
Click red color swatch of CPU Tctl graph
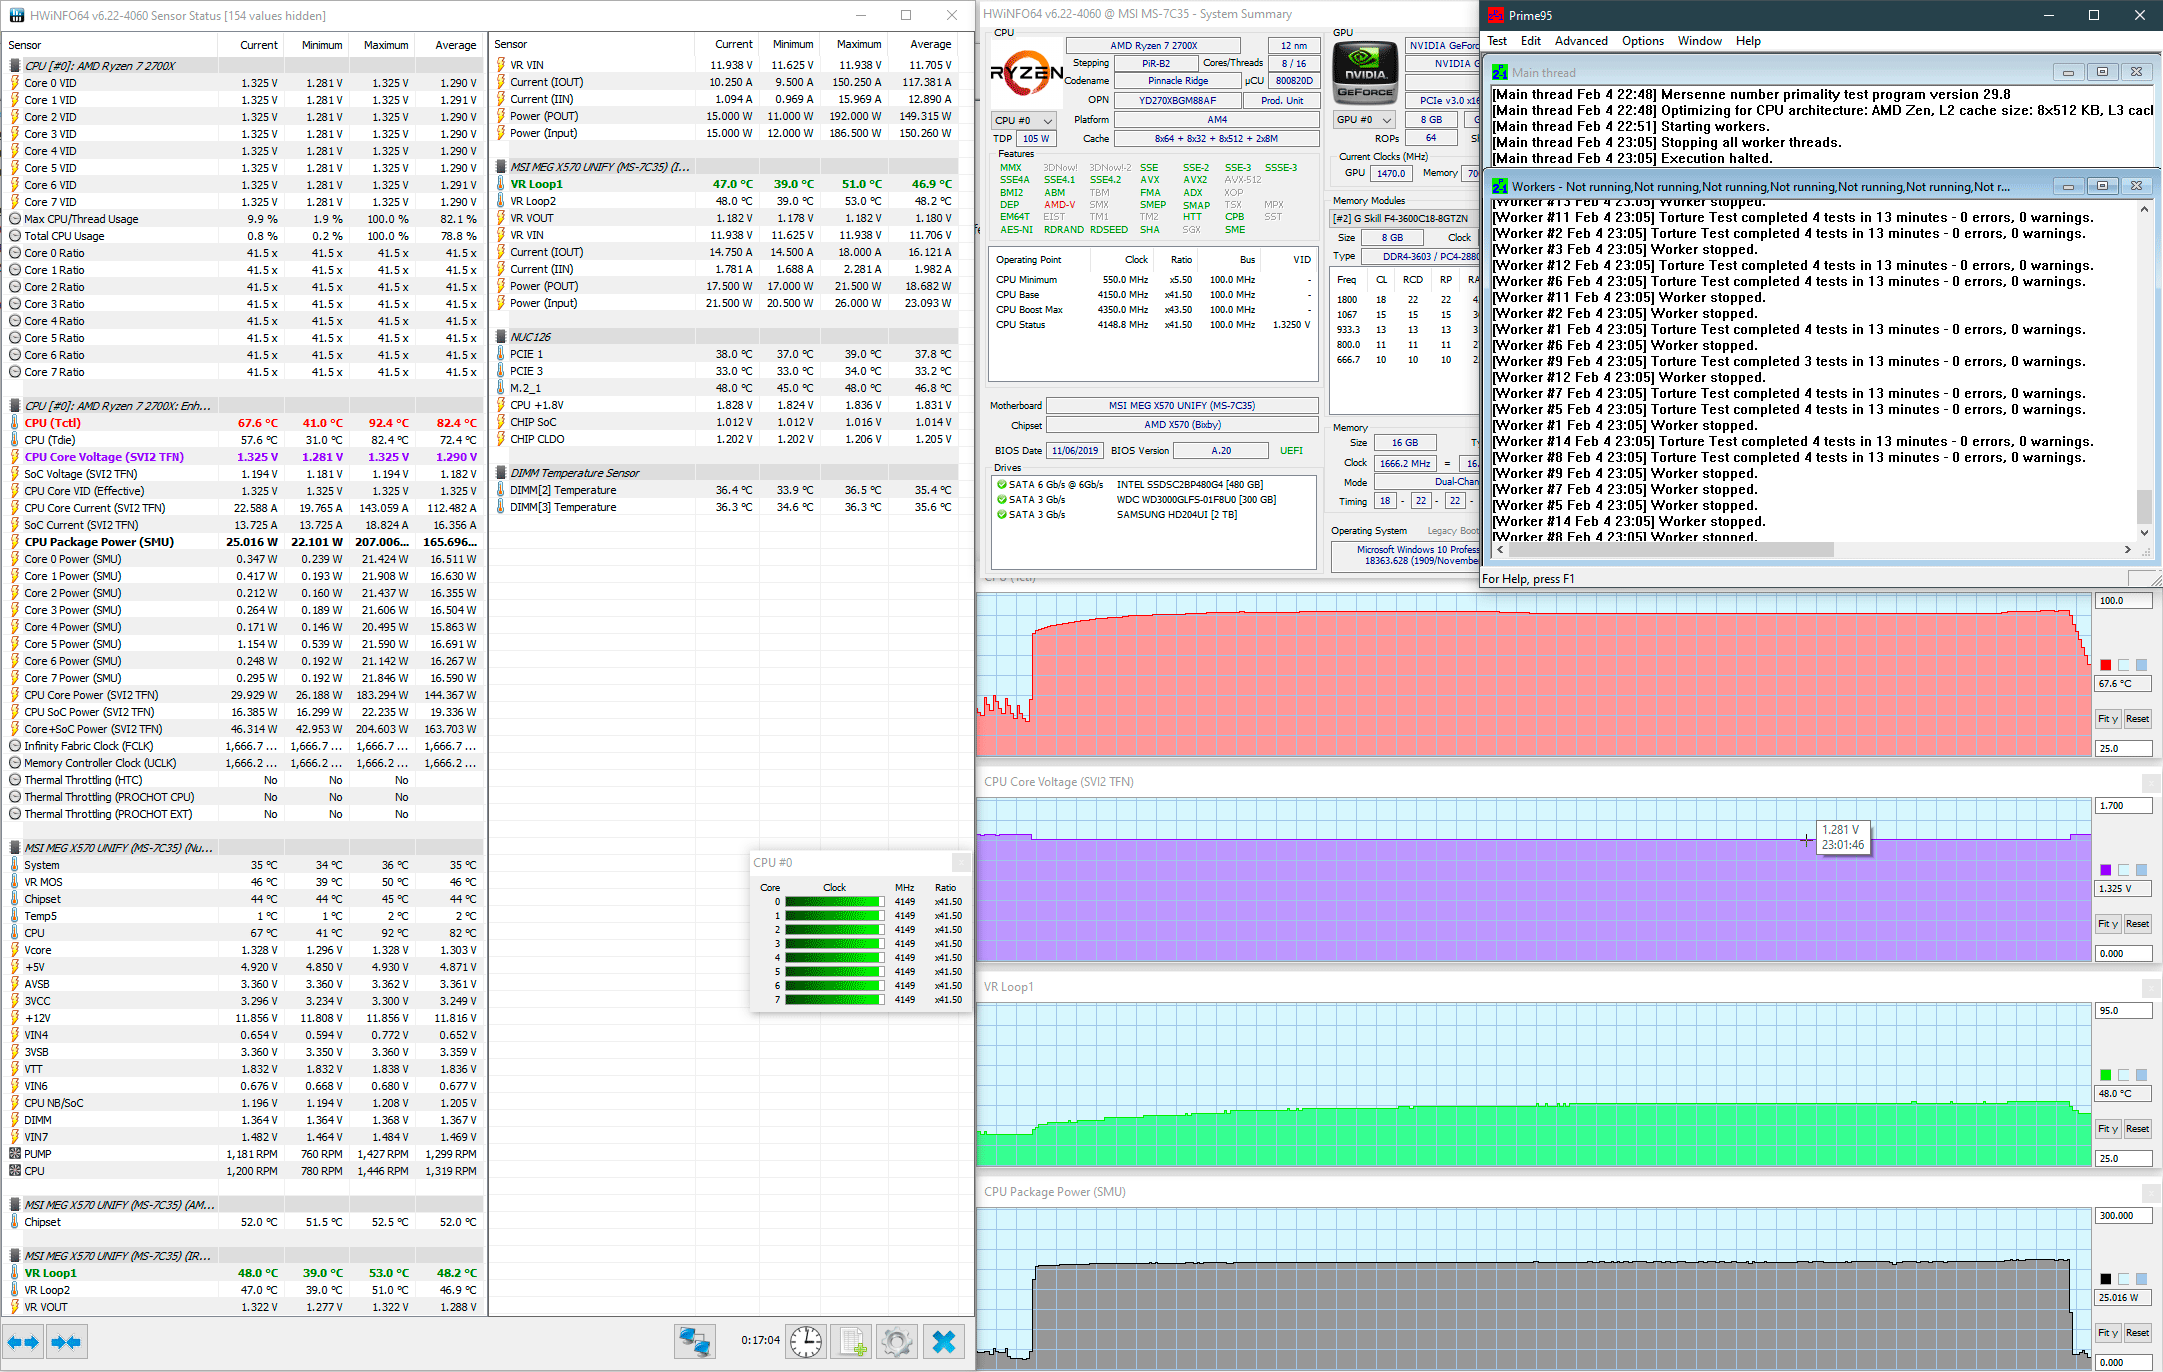click(x=2106, y=665)
